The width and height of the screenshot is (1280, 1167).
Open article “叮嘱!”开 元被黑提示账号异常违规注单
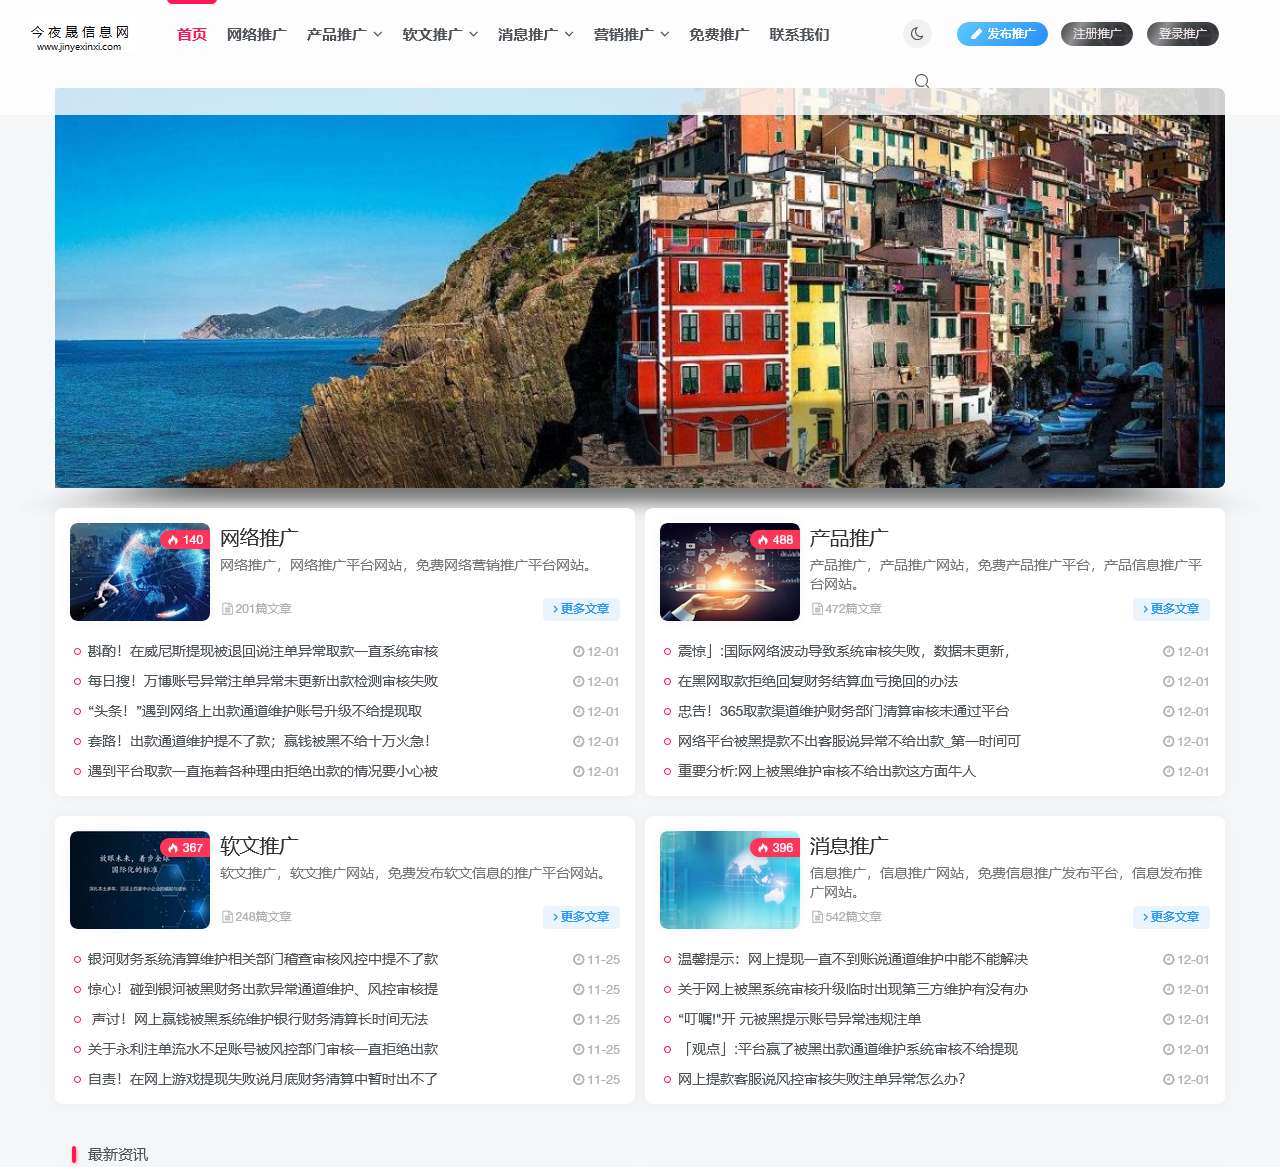[x=800, y=1020]
